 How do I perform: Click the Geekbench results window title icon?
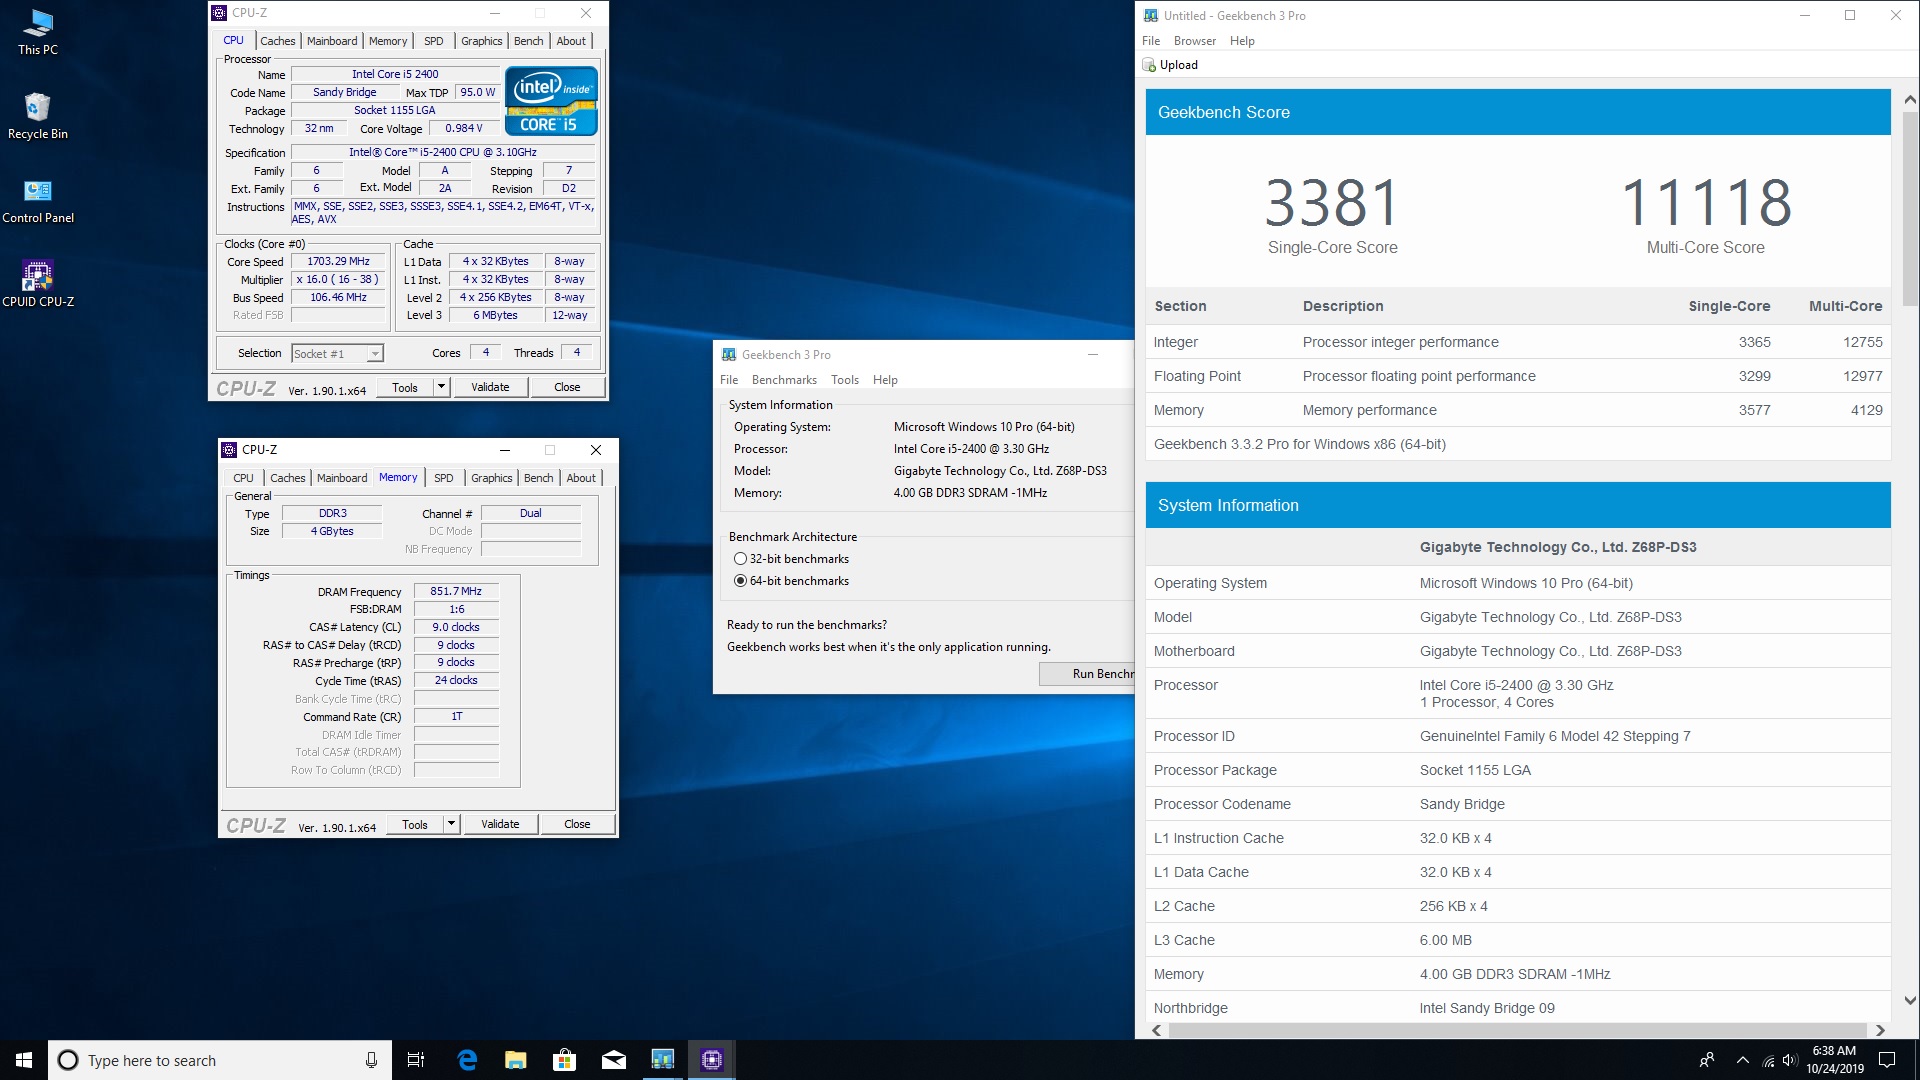pos(1151,15)
